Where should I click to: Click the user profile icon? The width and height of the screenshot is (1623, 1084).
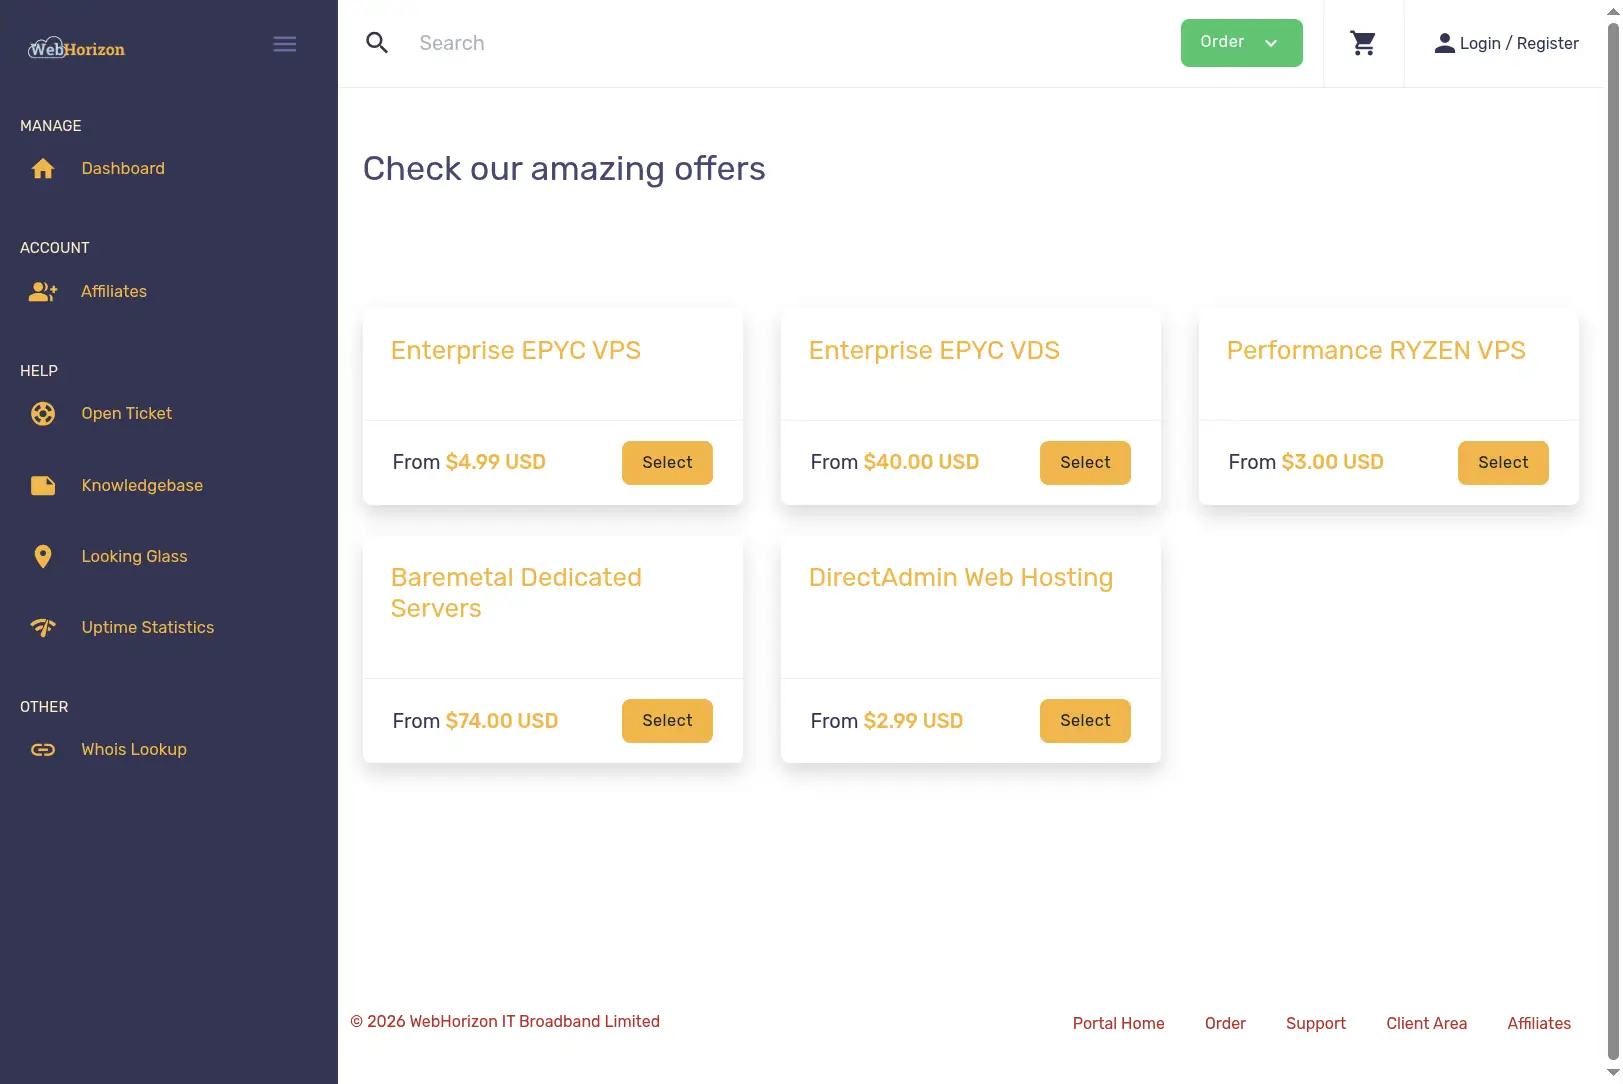click(1444, 43)
